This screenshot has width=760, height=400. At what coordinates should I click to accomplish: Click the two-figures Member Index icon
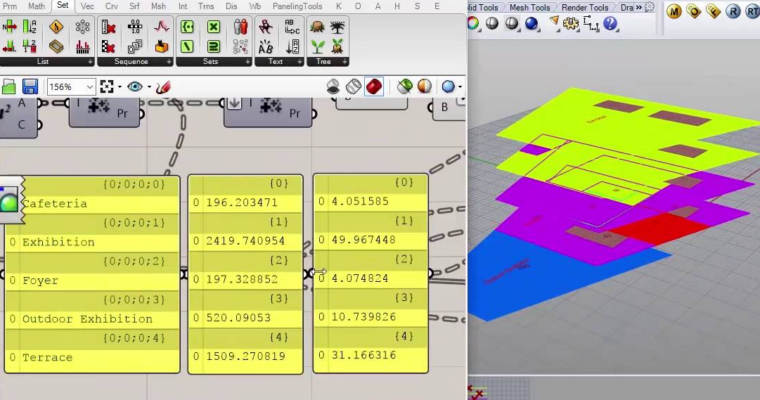pos(240,27)
